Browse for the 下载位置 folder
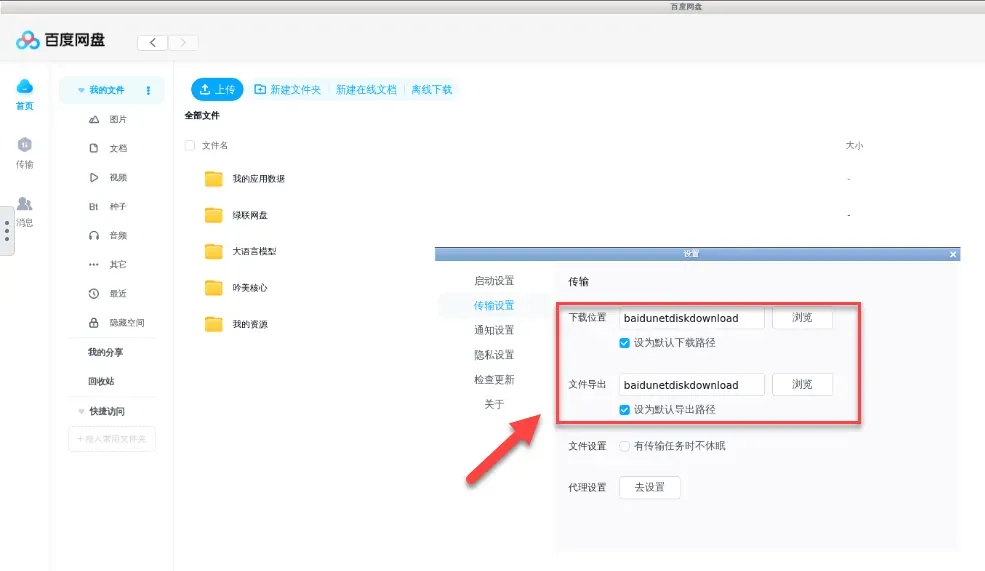Viewport: 985px width, 571px height. [802, 318]
